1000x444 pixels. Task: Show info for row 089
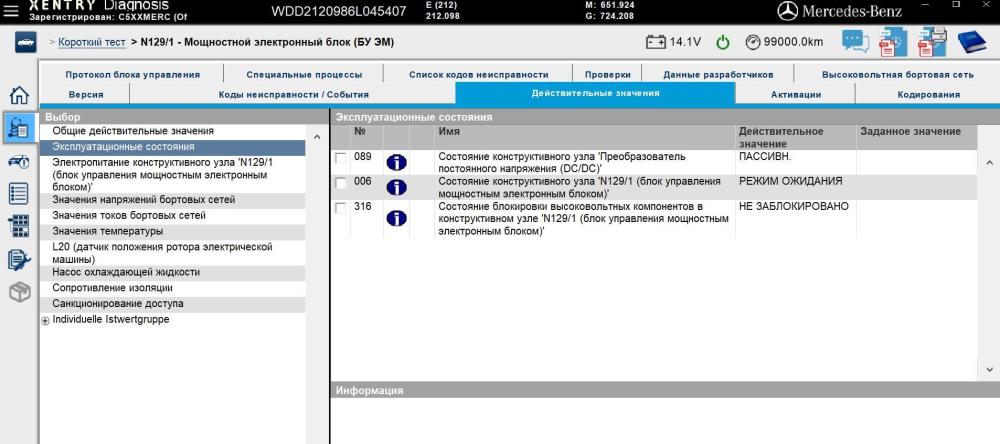click(x=397, y=163)
